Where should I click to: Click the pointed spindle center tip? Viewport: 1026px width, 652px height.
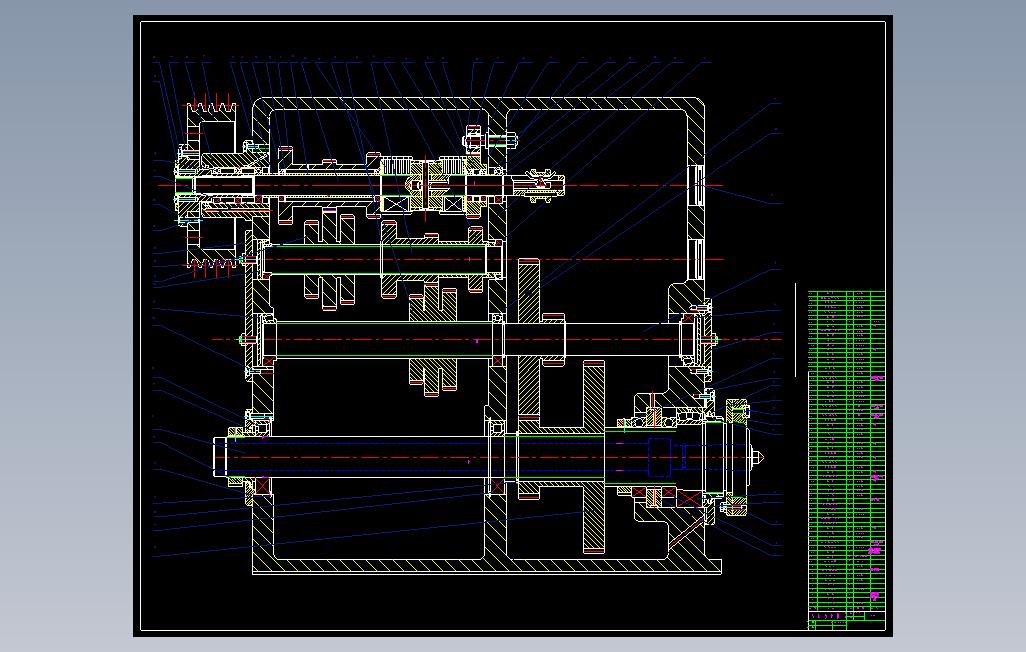[x=758, y=457]
